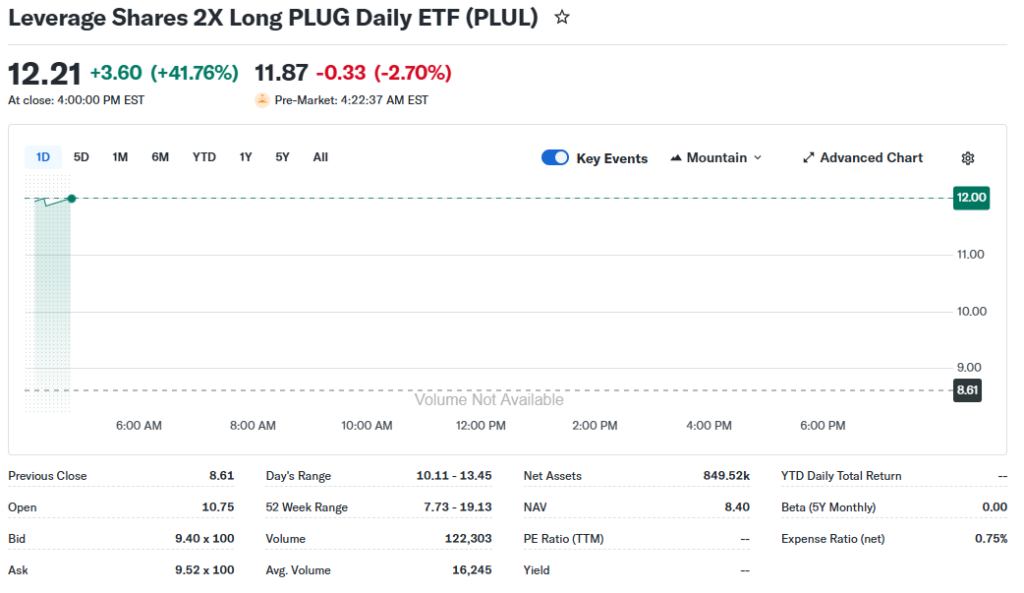1024x593 pixels.
Task: Select the 1M time range
Action: click(120, 157)
